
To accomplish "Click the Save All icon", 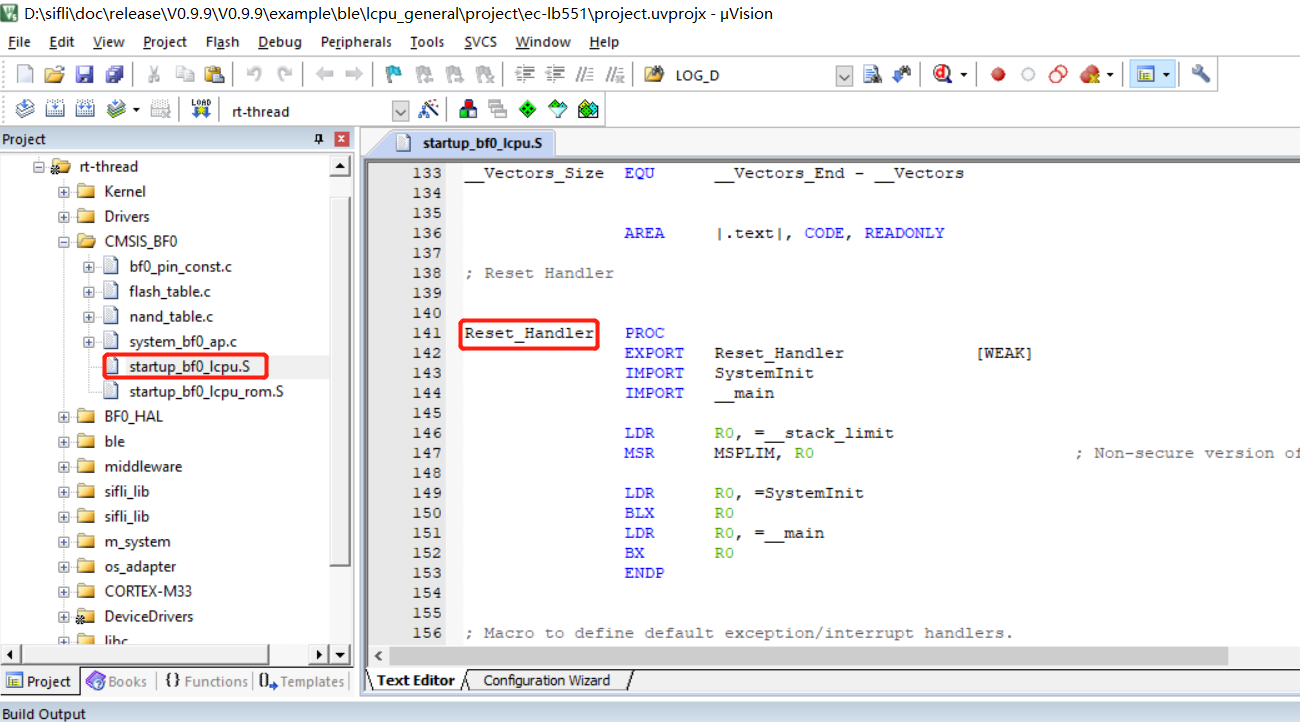I will [x=114, y=75].
